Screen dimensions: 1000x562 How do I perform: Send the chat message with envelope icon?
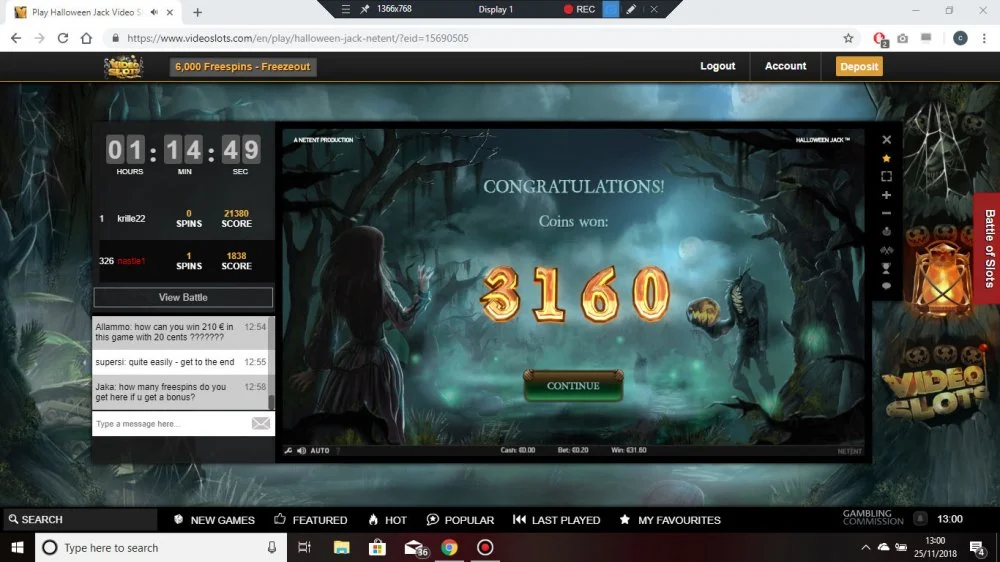pos(260,424)
